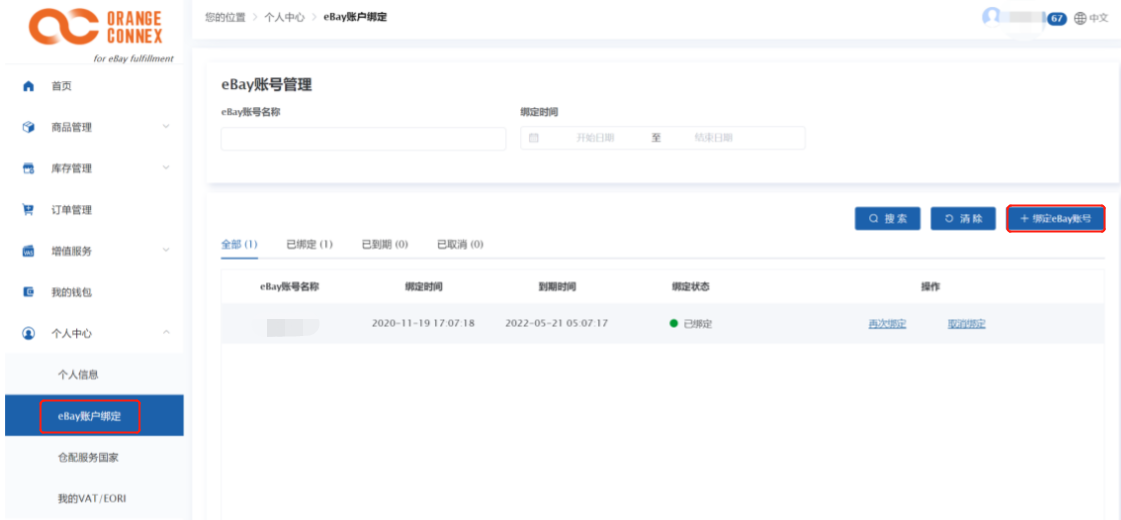1121x520 pixels.
Task: Click the user avatar icon at top right
Action: click(x=992, y=18)
